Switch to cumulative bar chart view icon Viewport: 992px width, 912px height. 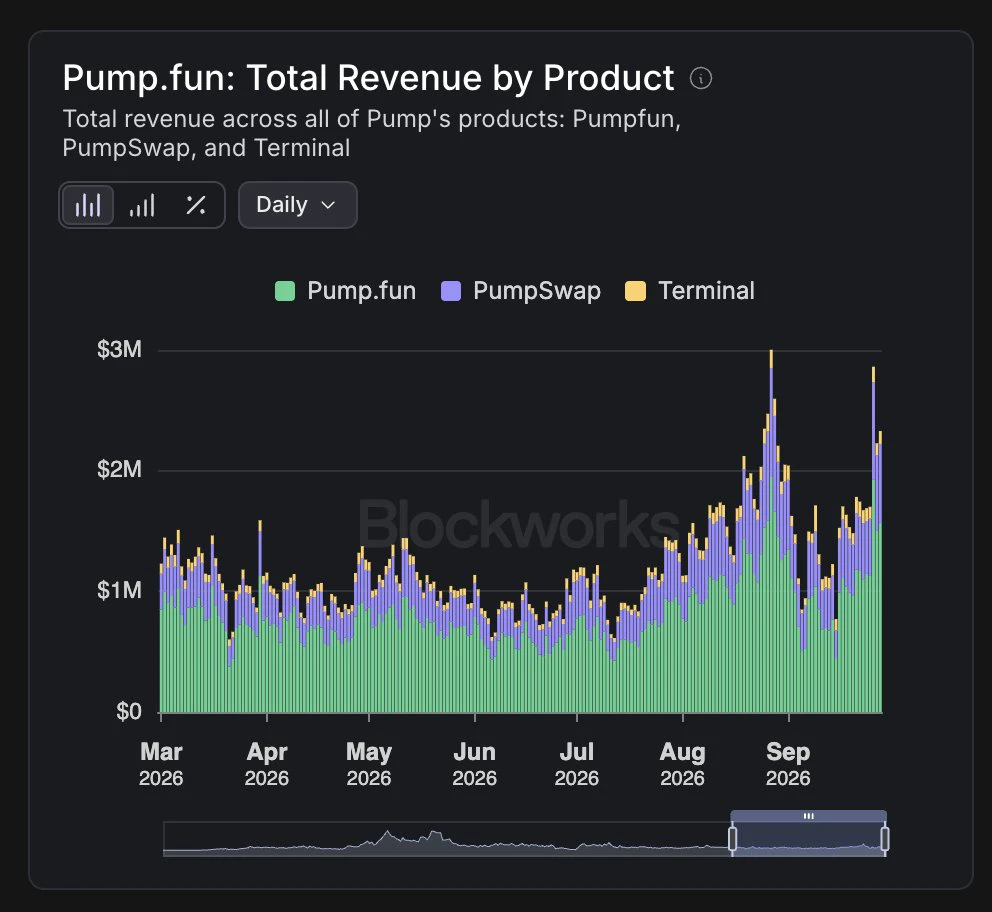click(142, 205)
